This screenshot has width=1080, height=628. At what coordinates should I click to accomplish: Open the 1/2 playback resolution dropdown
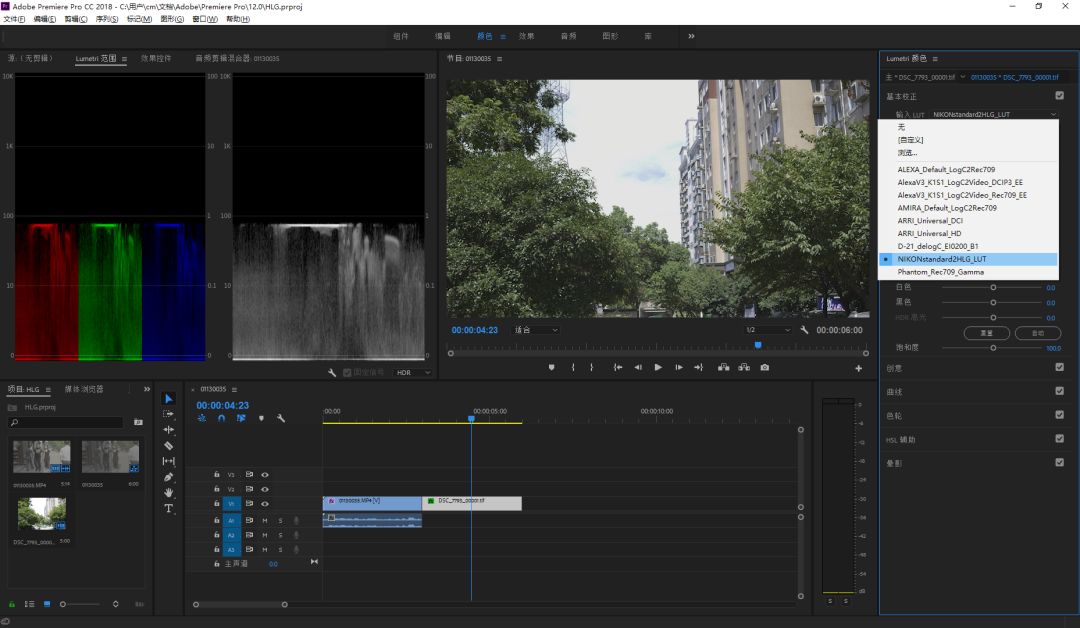coord(767,330)
